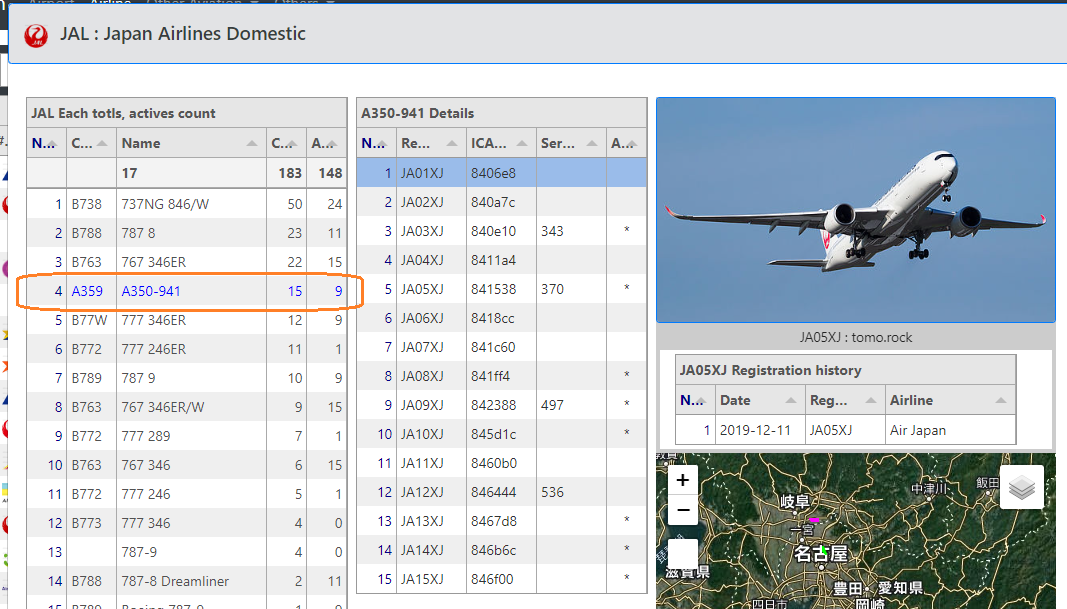Image resolution: width=1067 pixels, height=609 pixels.
Task: Select aircraft JA13XJ in details
Action: 502,521
